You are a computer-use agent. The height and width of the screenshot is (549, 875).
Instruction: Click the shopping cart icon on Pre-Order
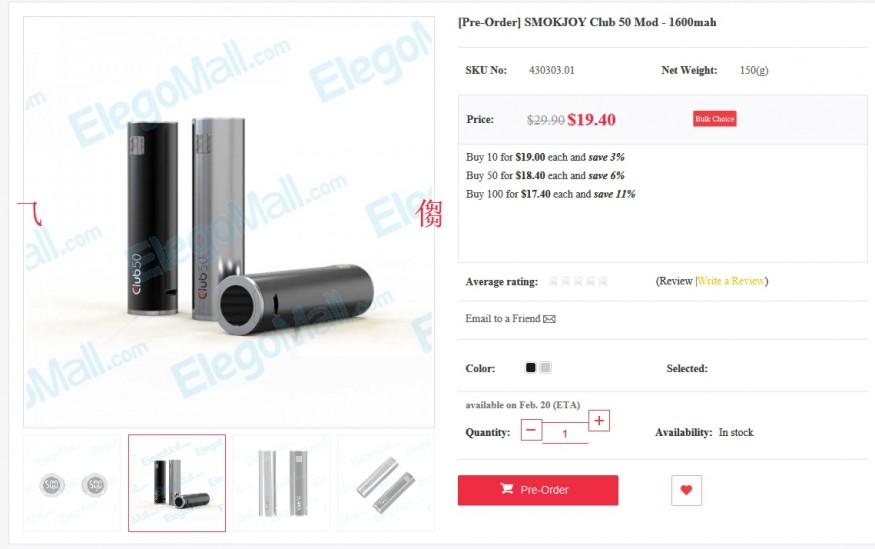coord(506,489)
